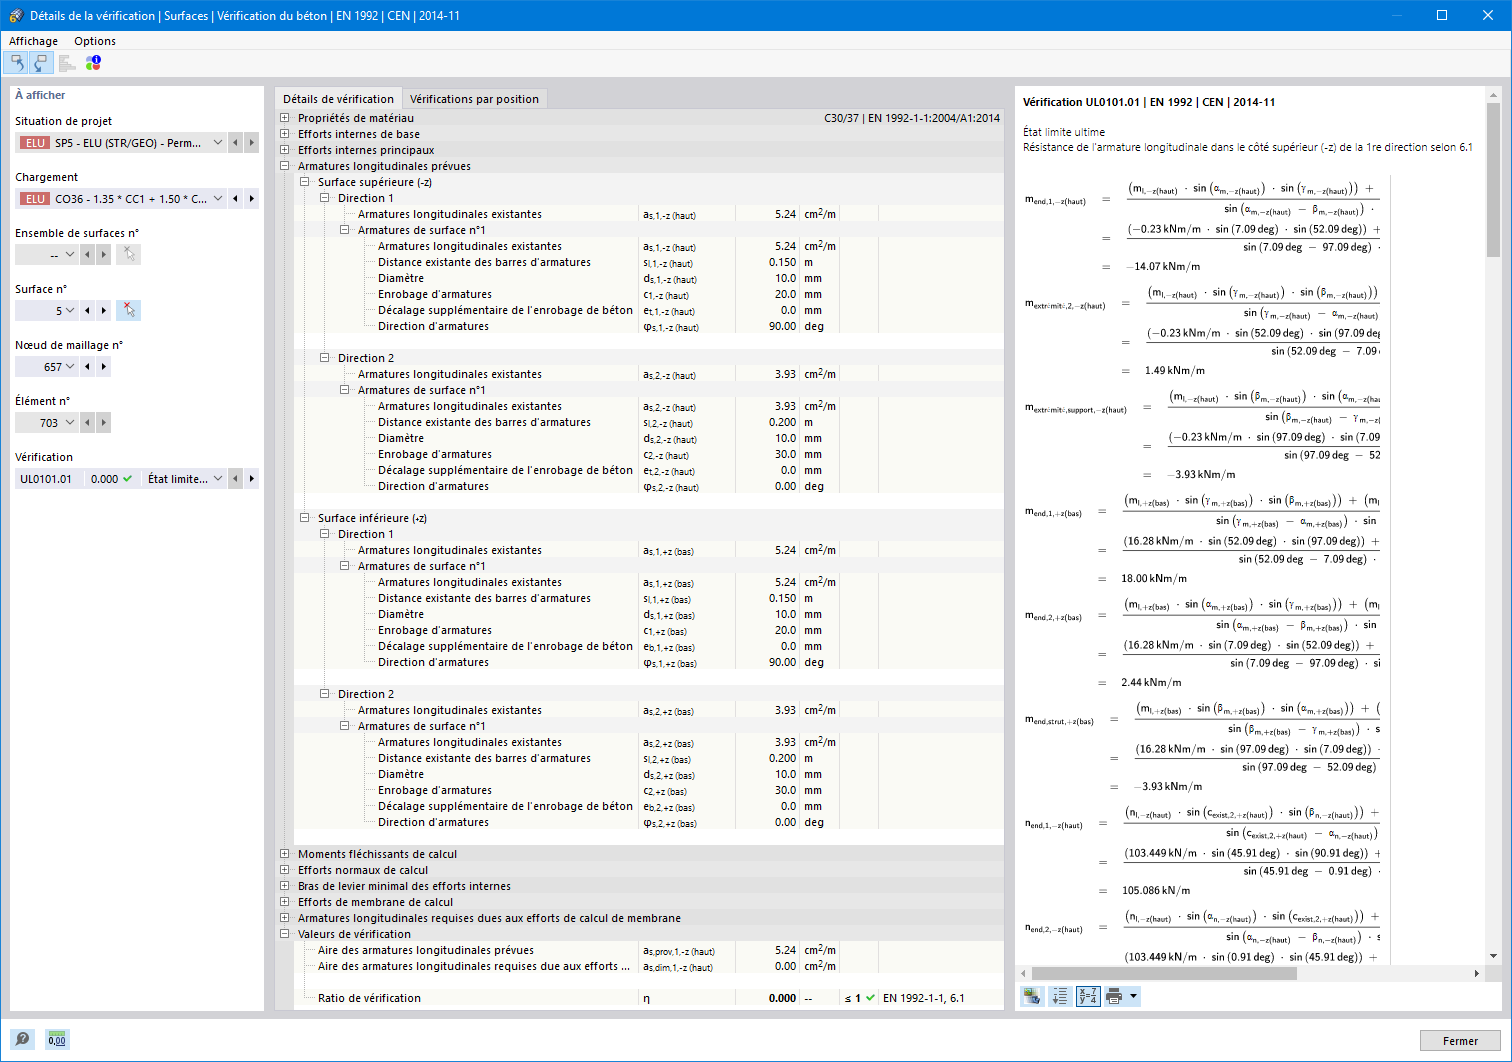Image resolution: width=1512 pixels, height=1062 pixels.
Task: Expand the Moments fléchissants de calcul row
Action: 285,854
